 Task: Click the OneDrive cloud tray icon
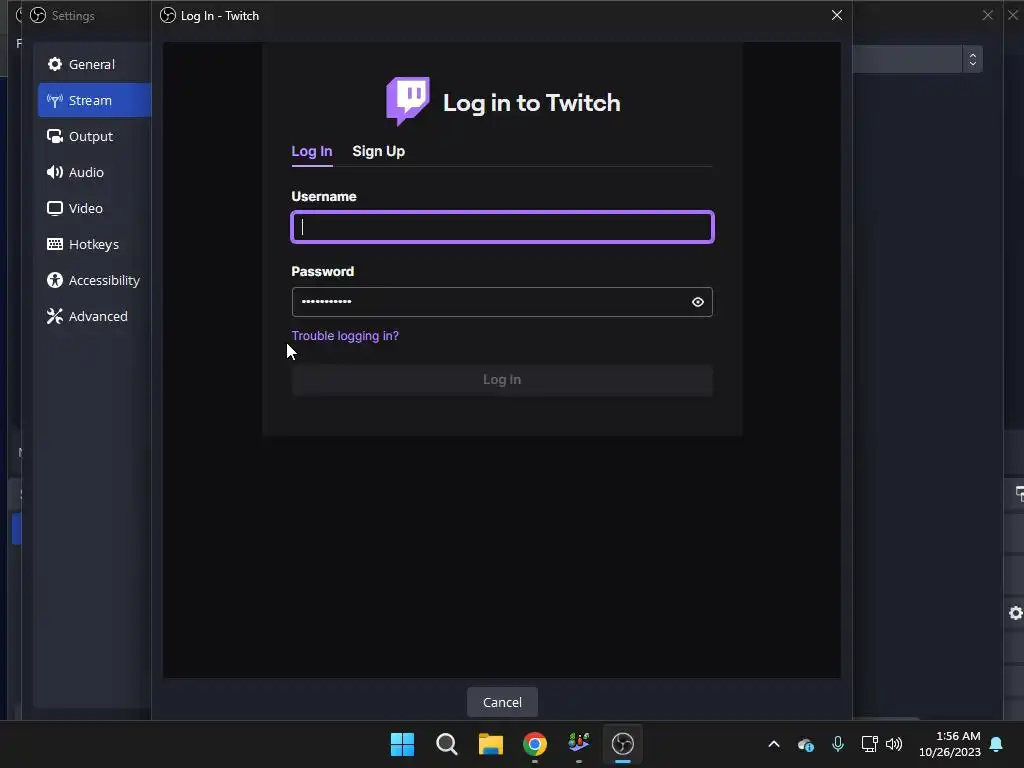click(x=805, y=744)
